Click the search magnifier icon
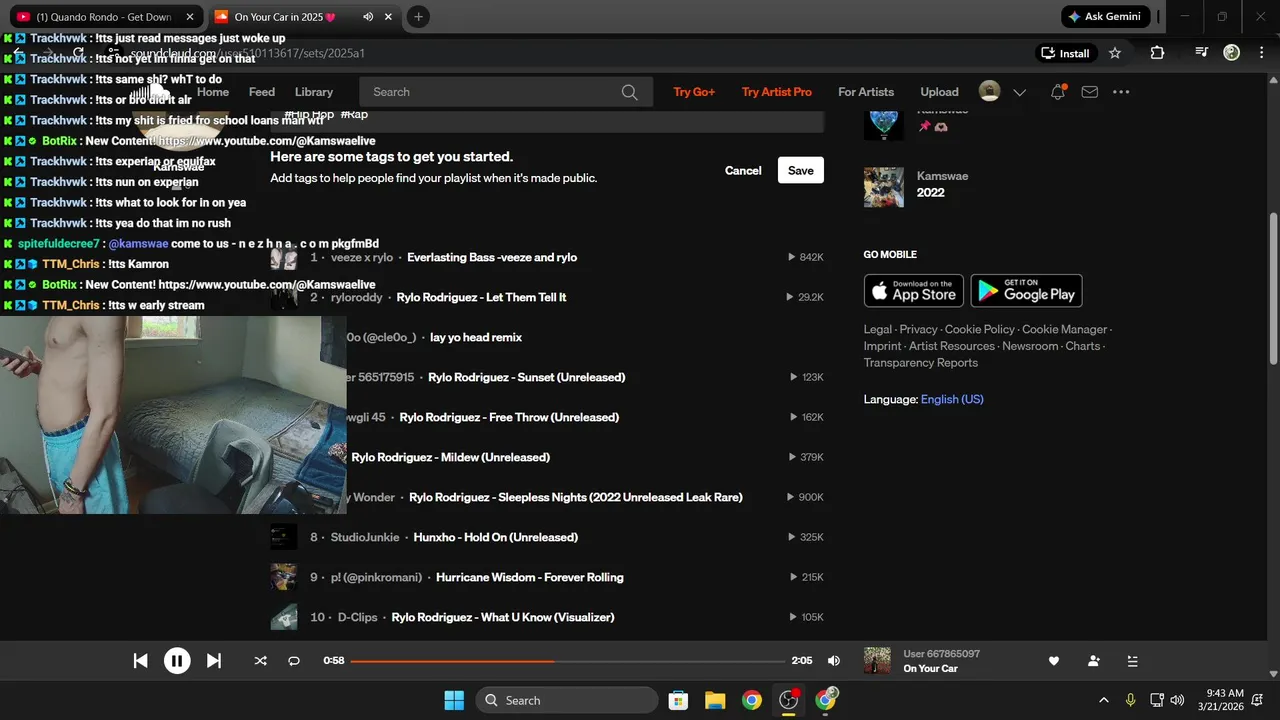The width and height of the screenshot is (1280, 720). click(629, 92)
